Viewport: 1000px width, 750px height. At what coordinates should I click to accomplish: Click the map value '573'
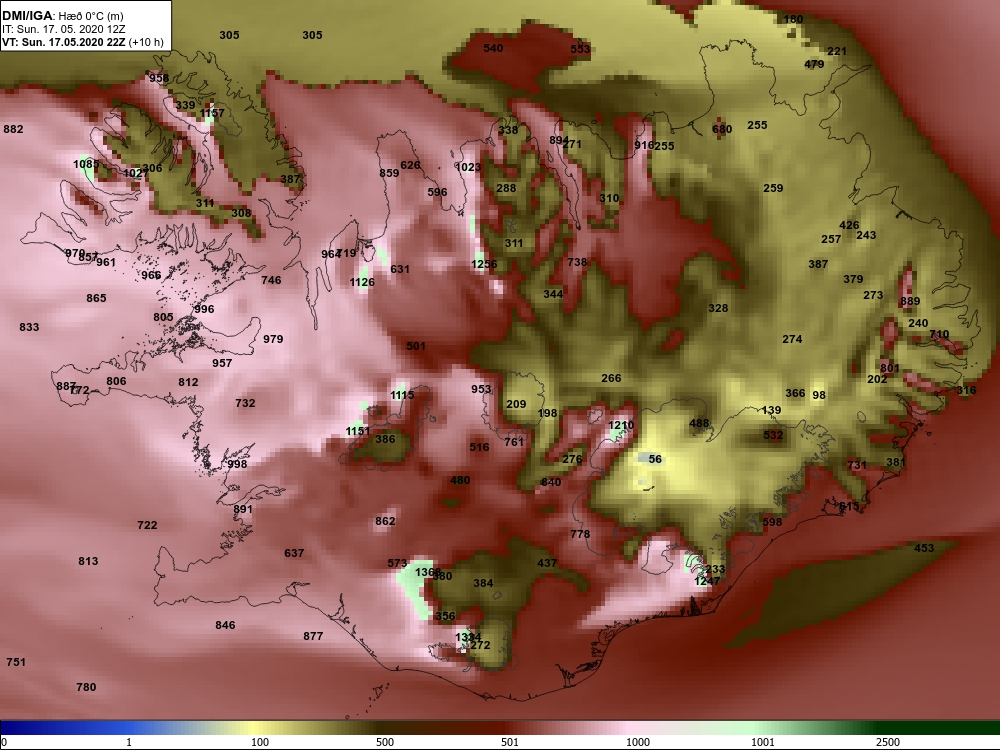397,563
